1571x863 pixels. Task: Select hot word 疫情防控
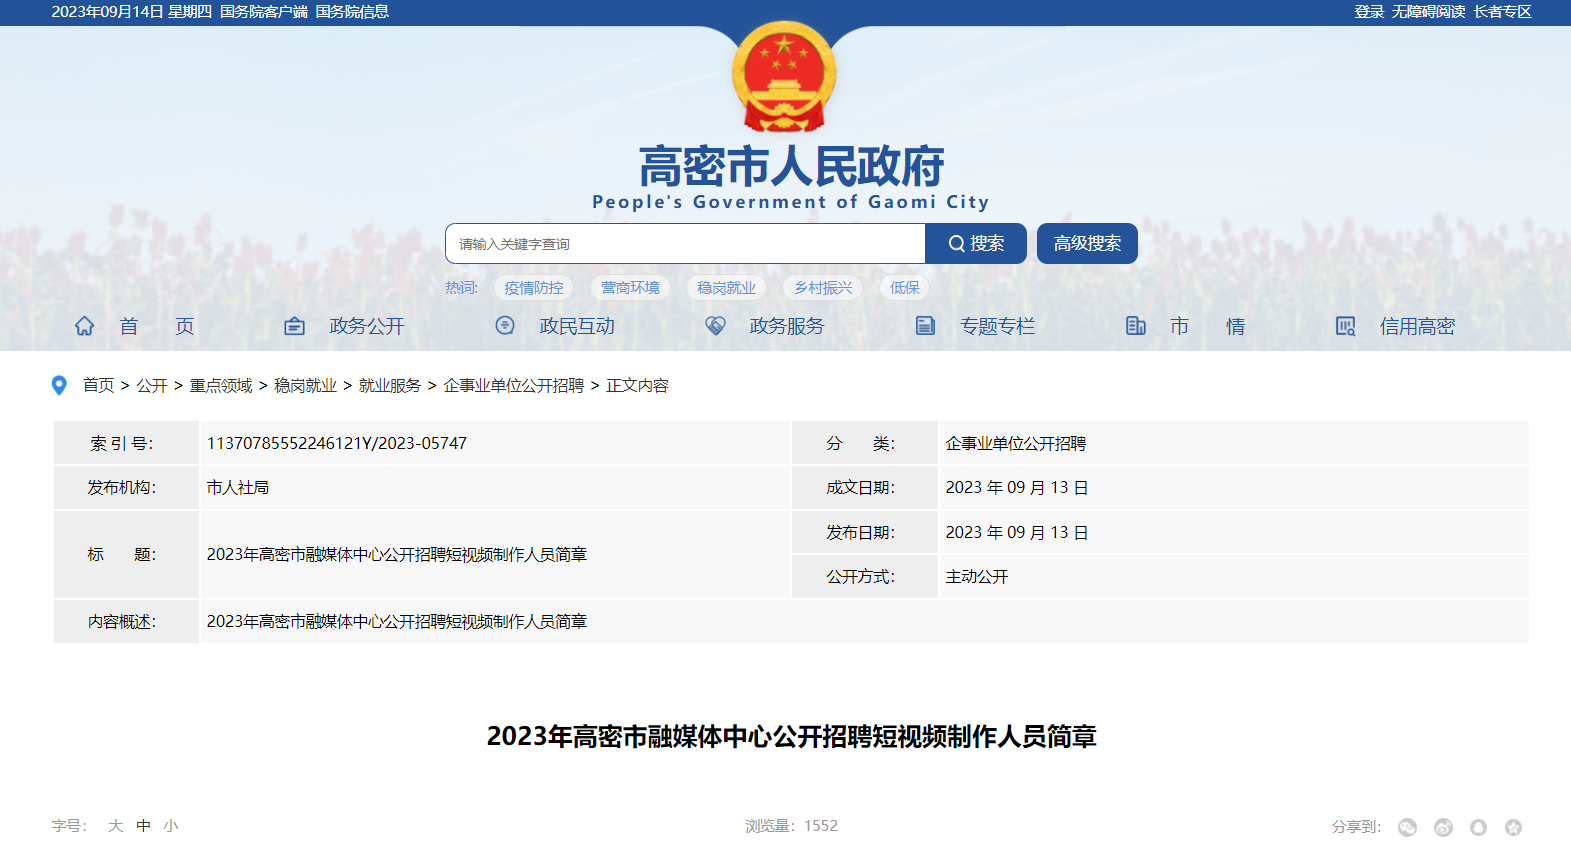click(x=533, y=288)
